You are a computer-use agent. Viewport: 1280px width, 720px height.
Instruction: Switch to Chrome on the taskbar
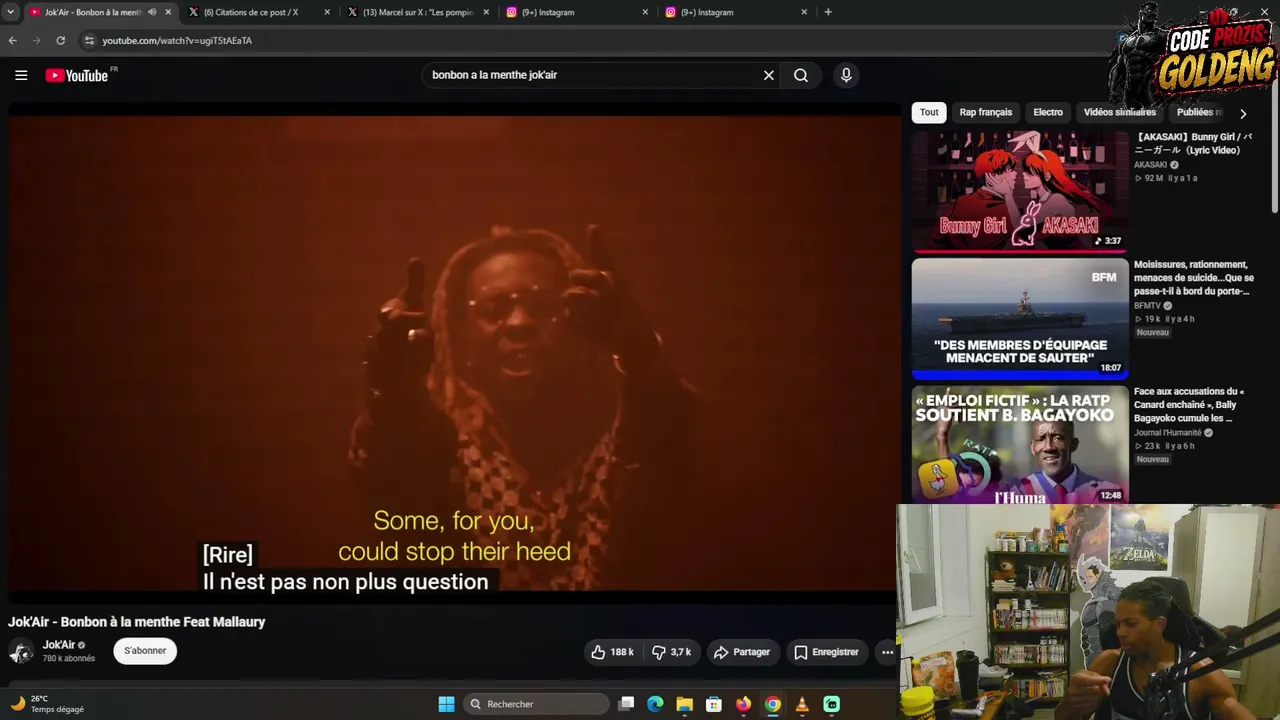[773, 704]
